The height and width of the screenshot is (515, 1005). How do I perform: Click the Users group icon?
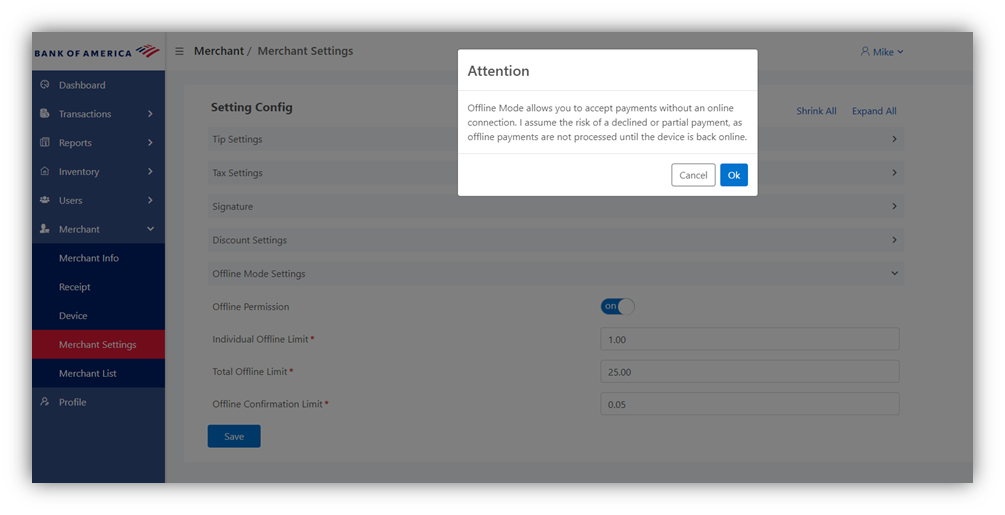45,200
